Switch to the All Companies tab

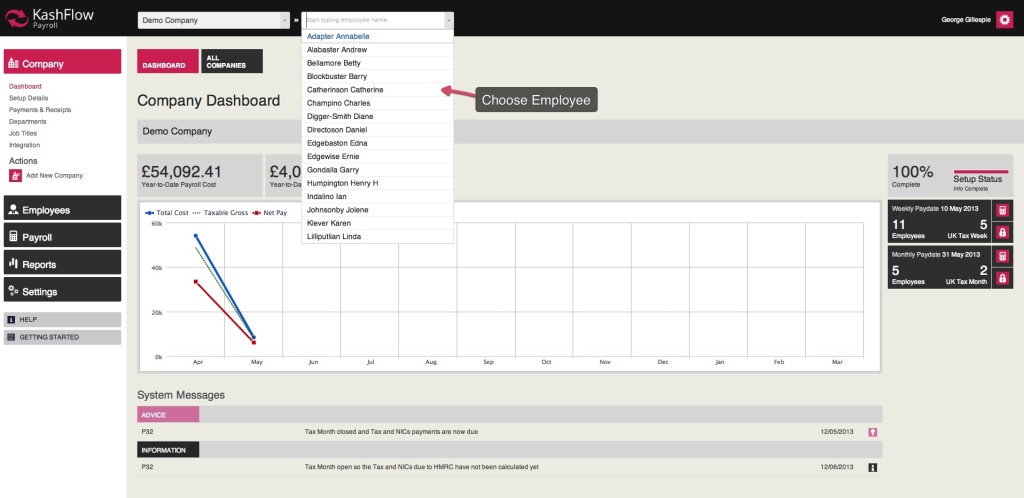[x=231, y=61]
